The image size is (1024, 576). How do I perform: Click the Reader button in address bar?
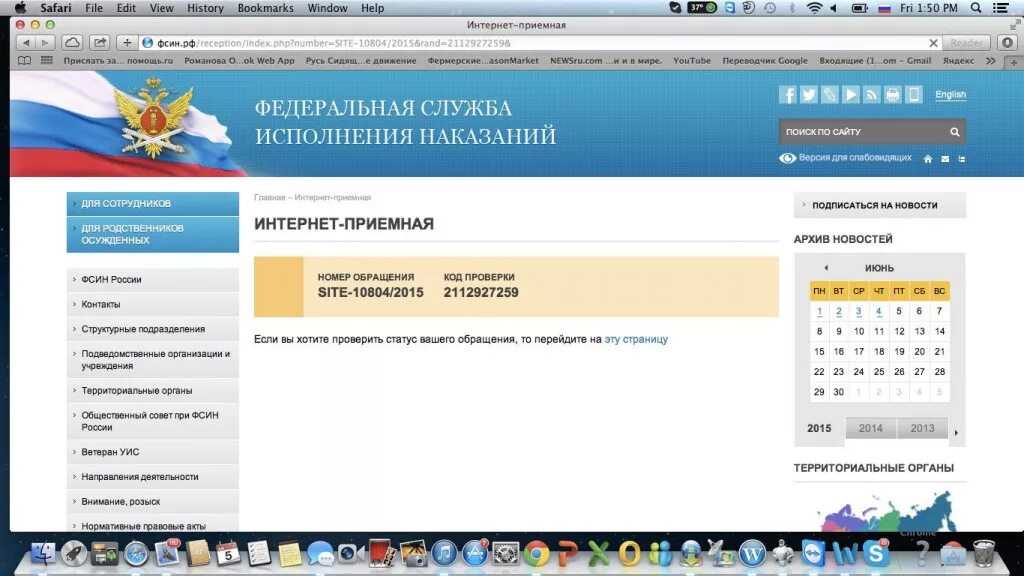[967, 43]
